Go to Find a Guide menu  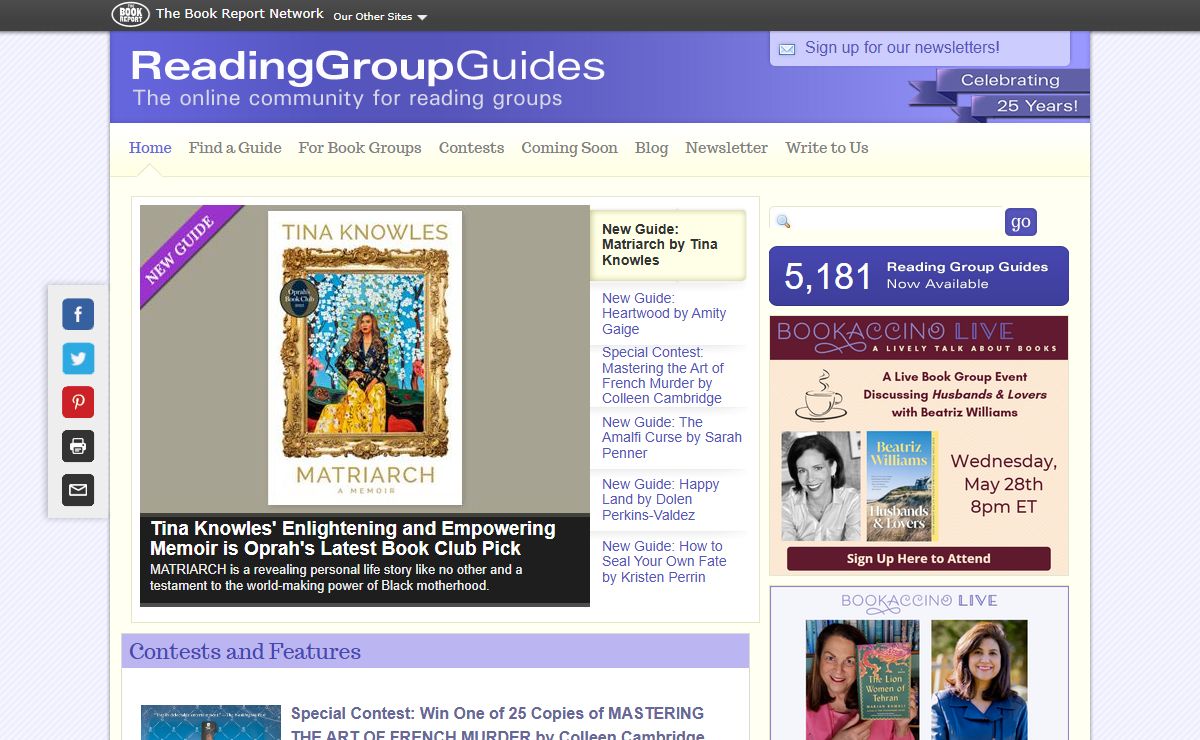pyautogui.click(x=235, y=148)
